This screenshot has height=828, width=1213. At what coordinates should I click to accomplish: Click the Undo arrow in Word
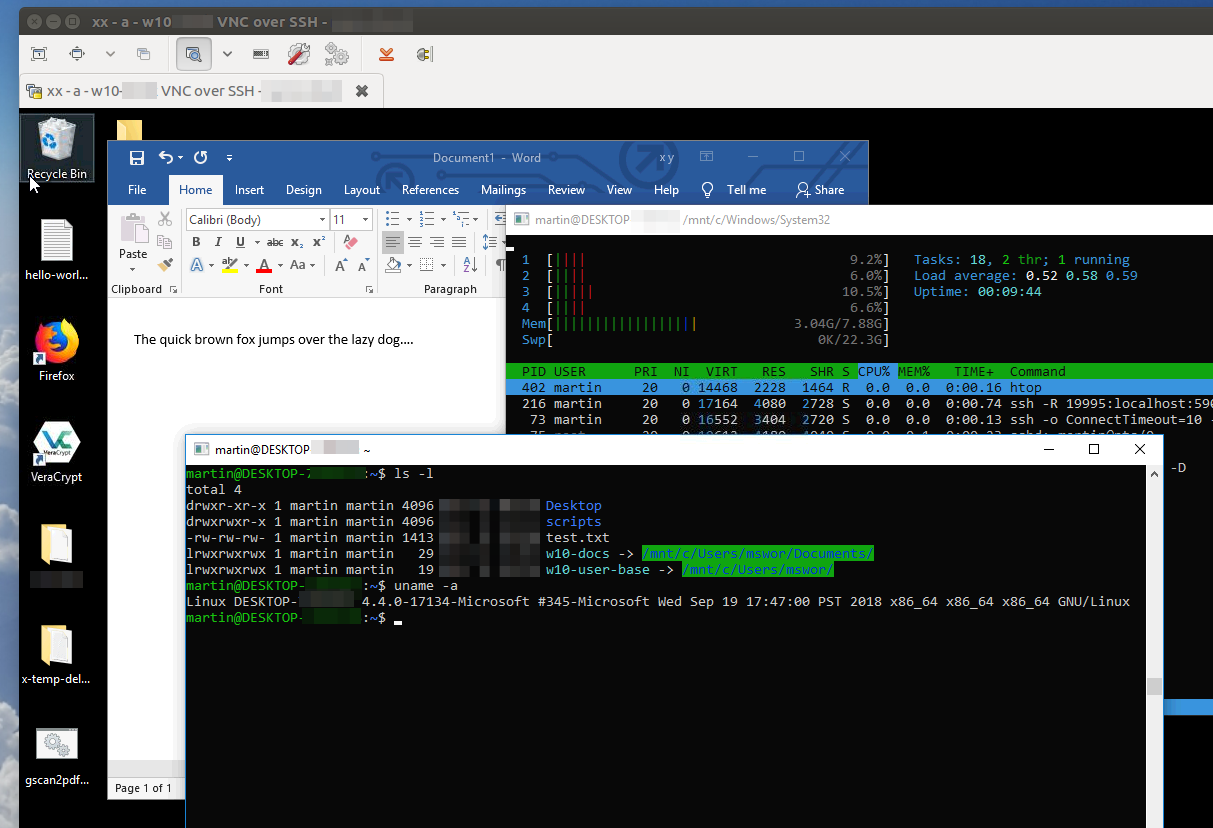click(x=166, y=158)
